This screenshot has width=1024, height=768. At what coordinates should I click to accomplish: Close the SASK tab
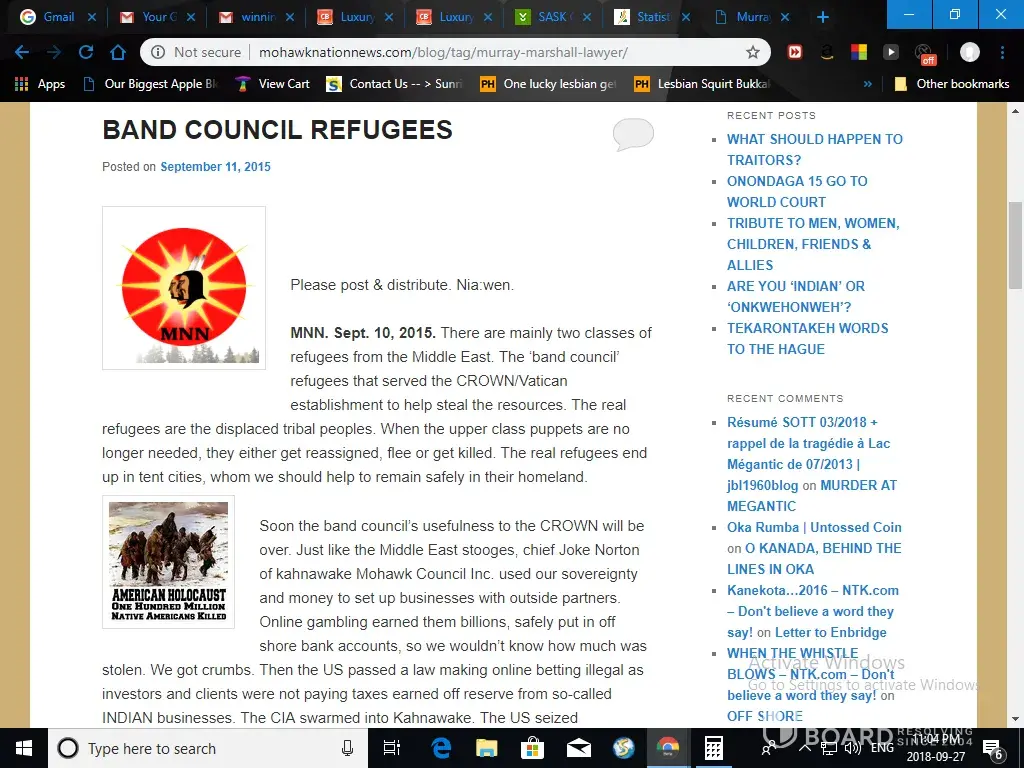(x=587, y=17)
